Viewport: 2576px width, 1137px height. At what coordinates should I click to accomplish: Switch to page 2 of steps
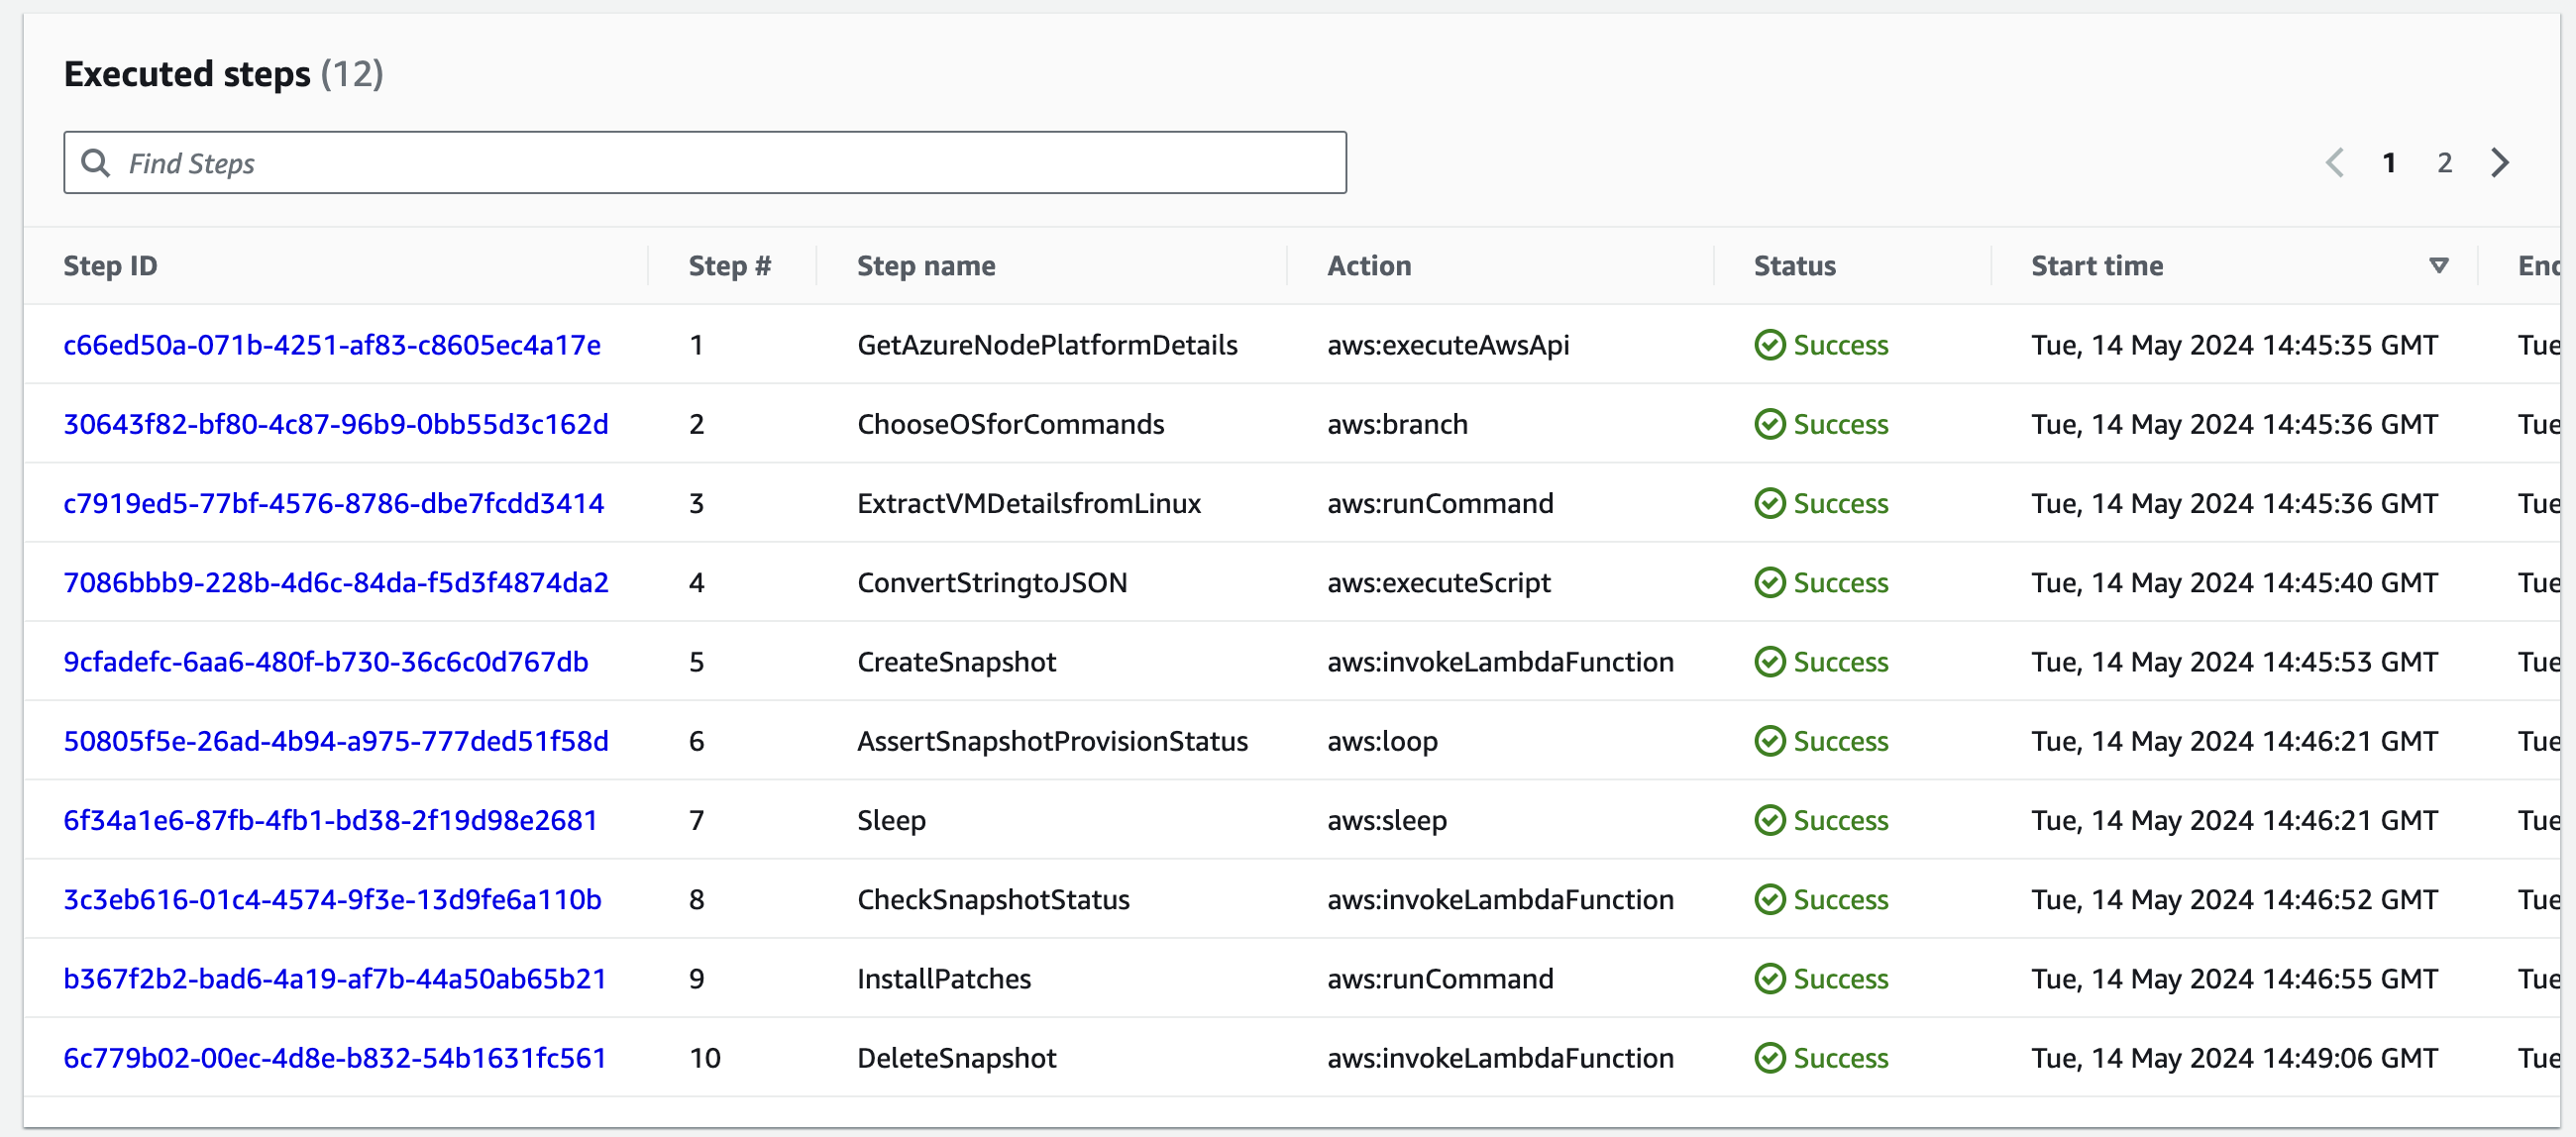coord(2444,163)
